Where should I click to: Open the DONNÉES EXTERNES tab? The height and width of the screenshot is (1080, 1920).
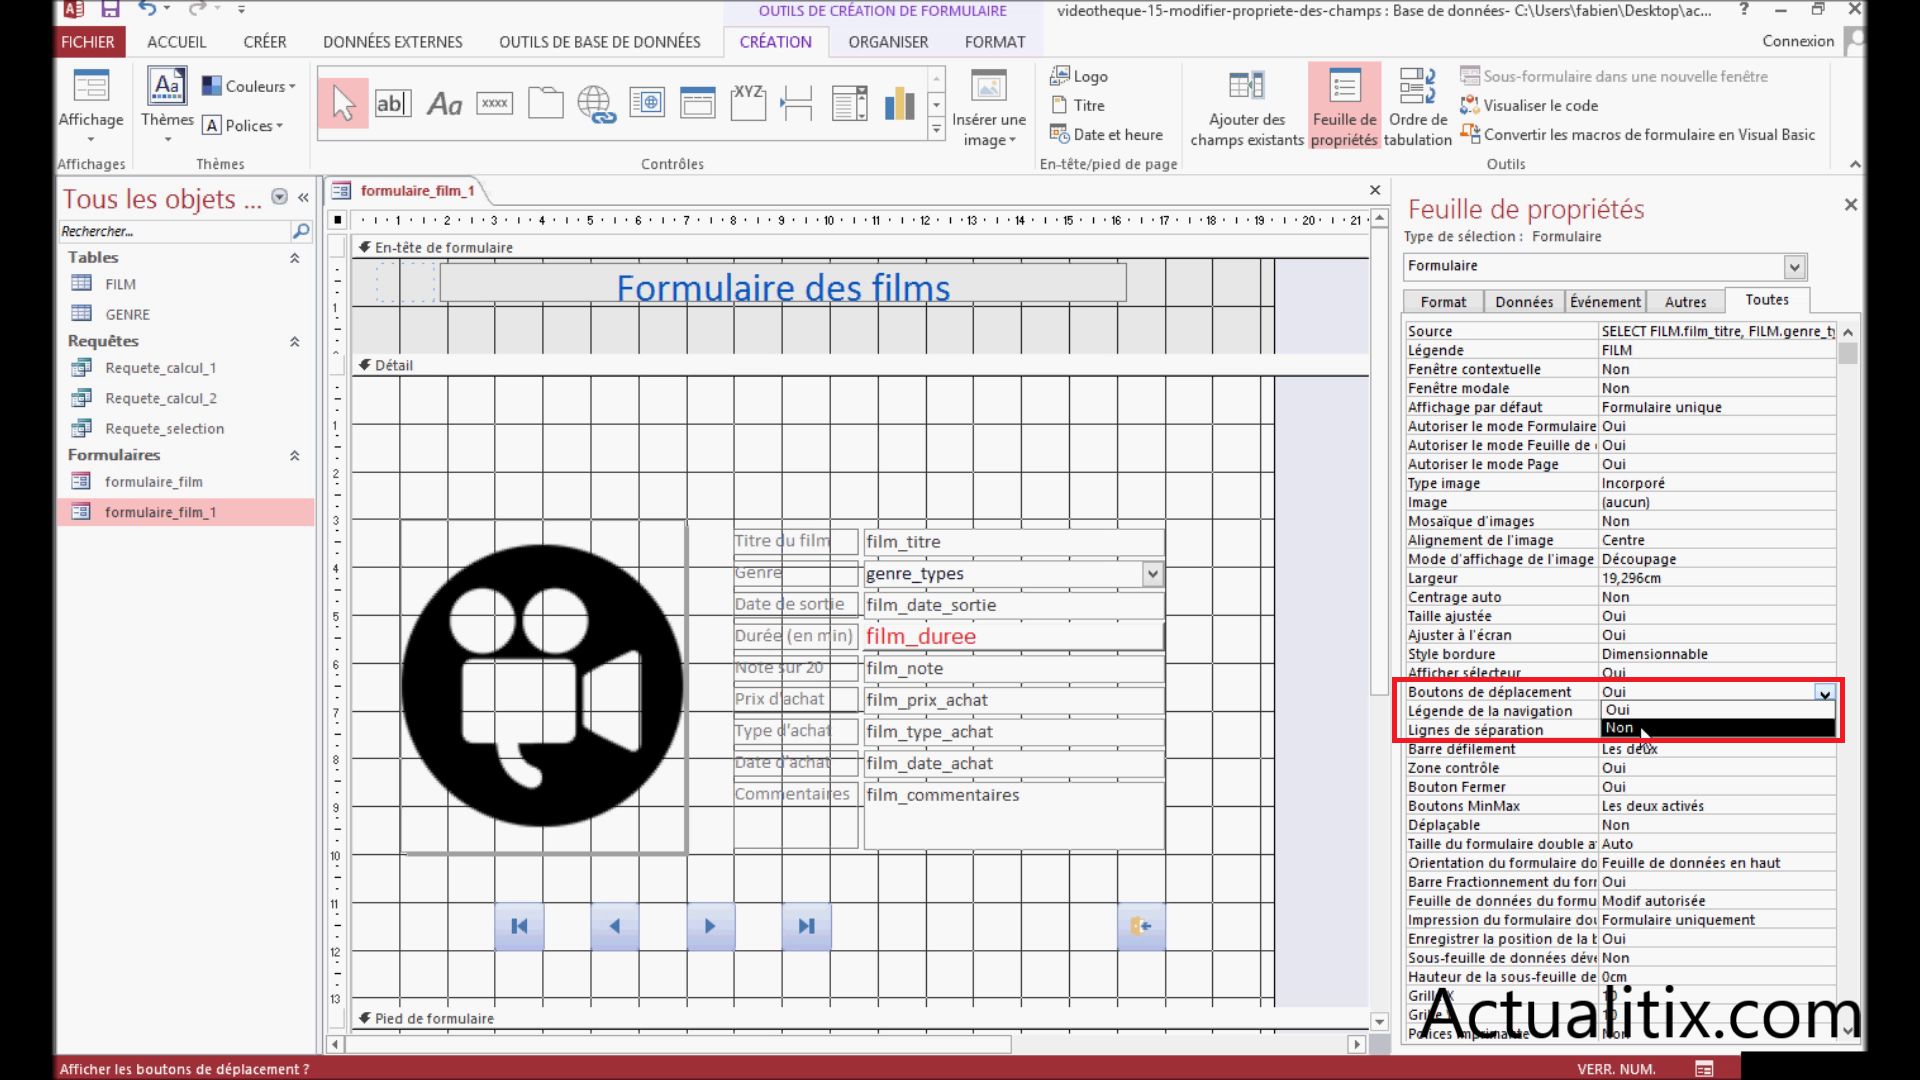392,42
